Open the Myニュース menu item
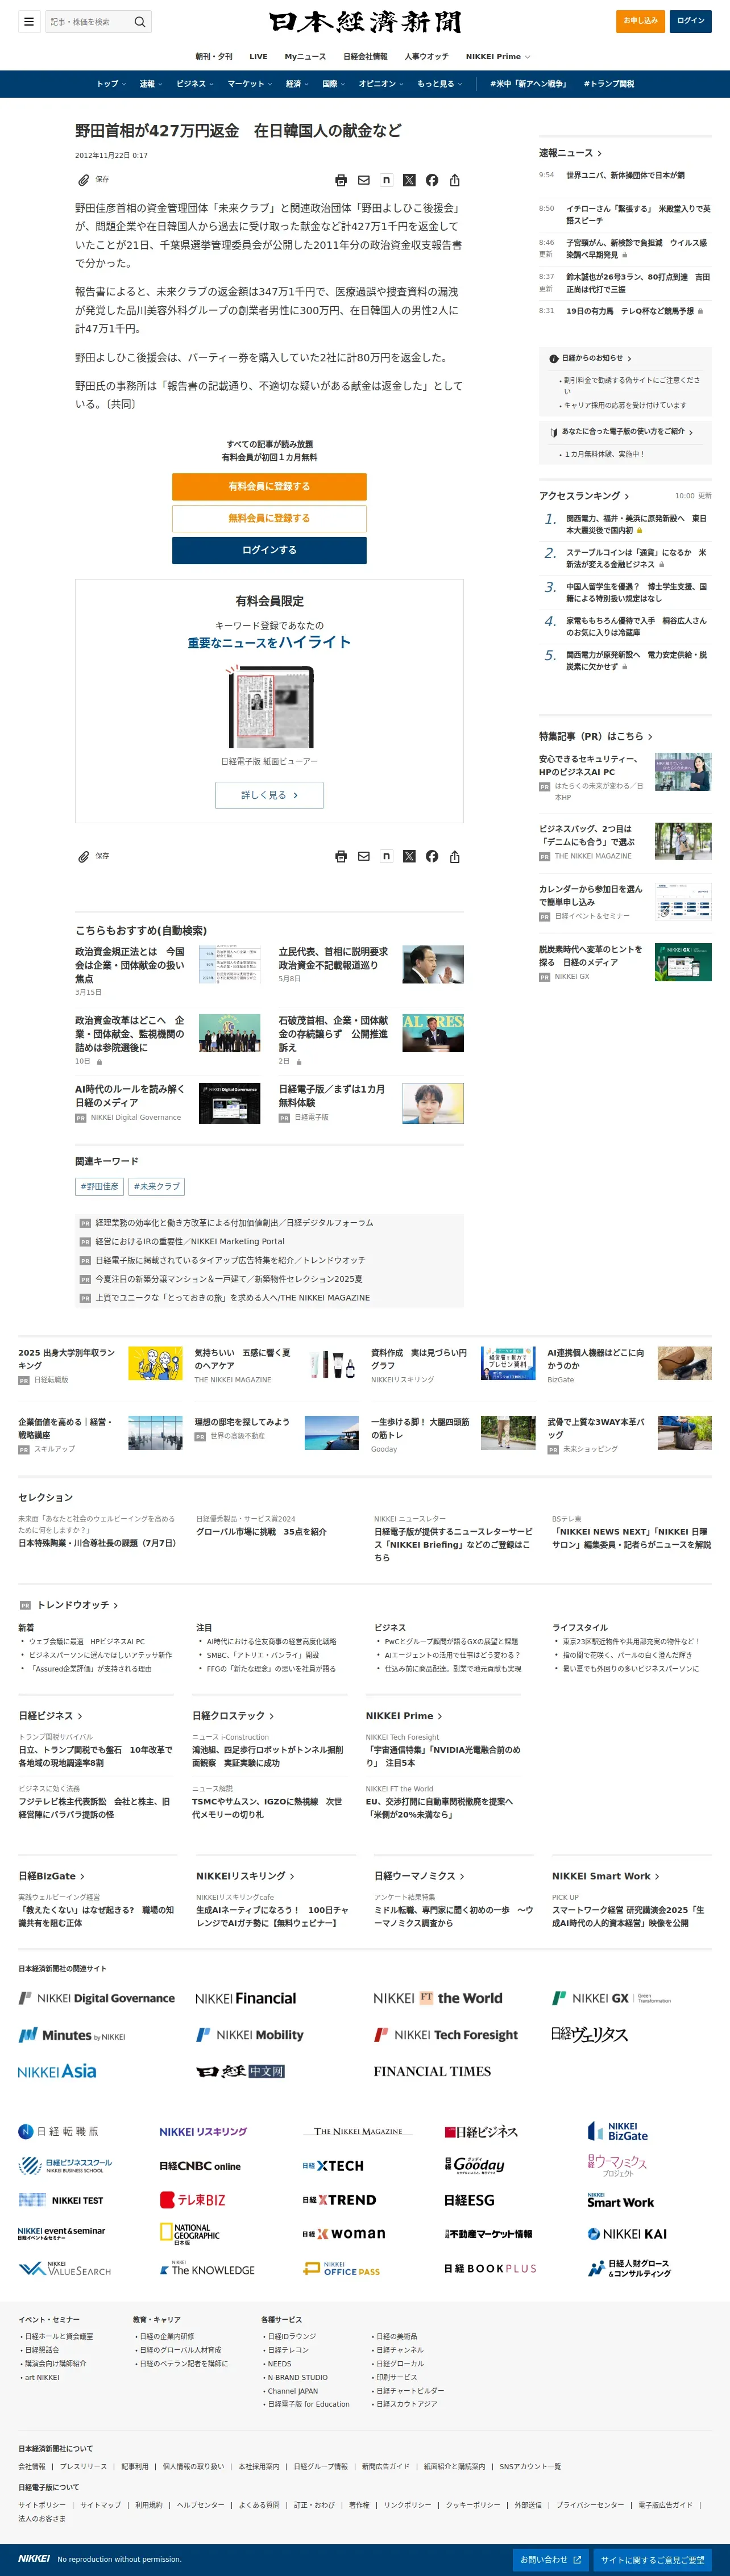This screenshot has height=2576, width=730. click(305, 57)
